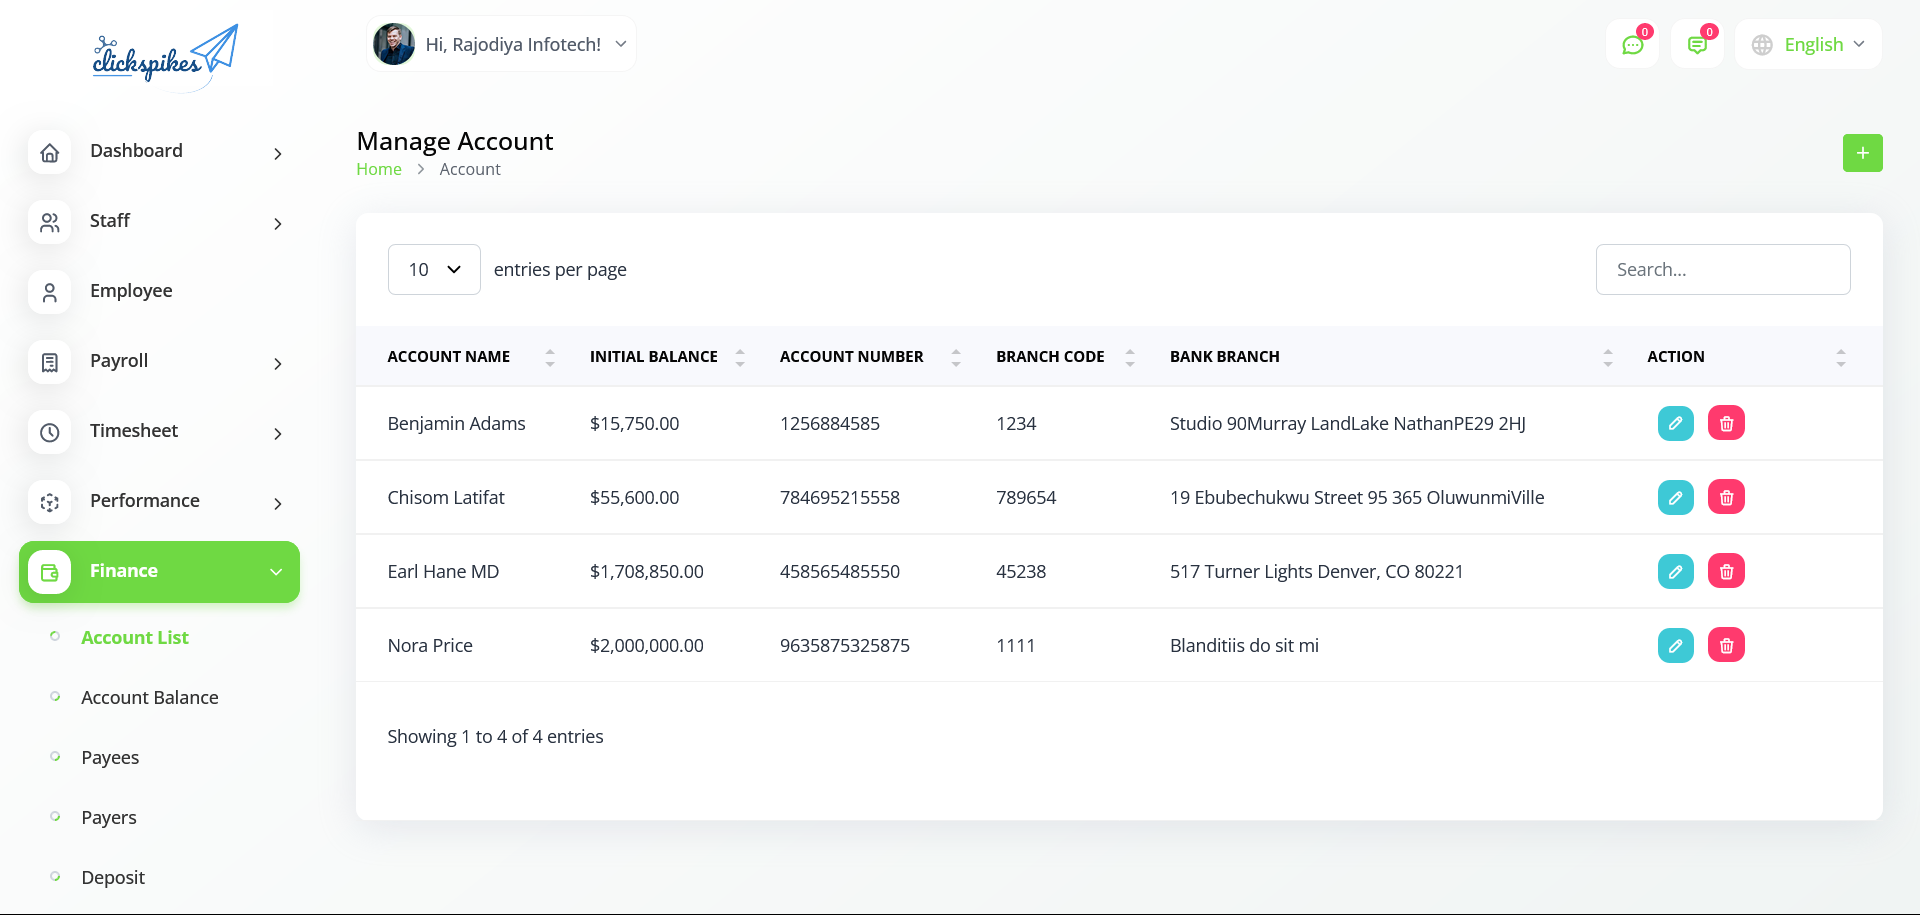This screenshot has width=1920, height=915.
Task: Expand the Rajodiya Infotech user menu
Action: tap(502, 45)
